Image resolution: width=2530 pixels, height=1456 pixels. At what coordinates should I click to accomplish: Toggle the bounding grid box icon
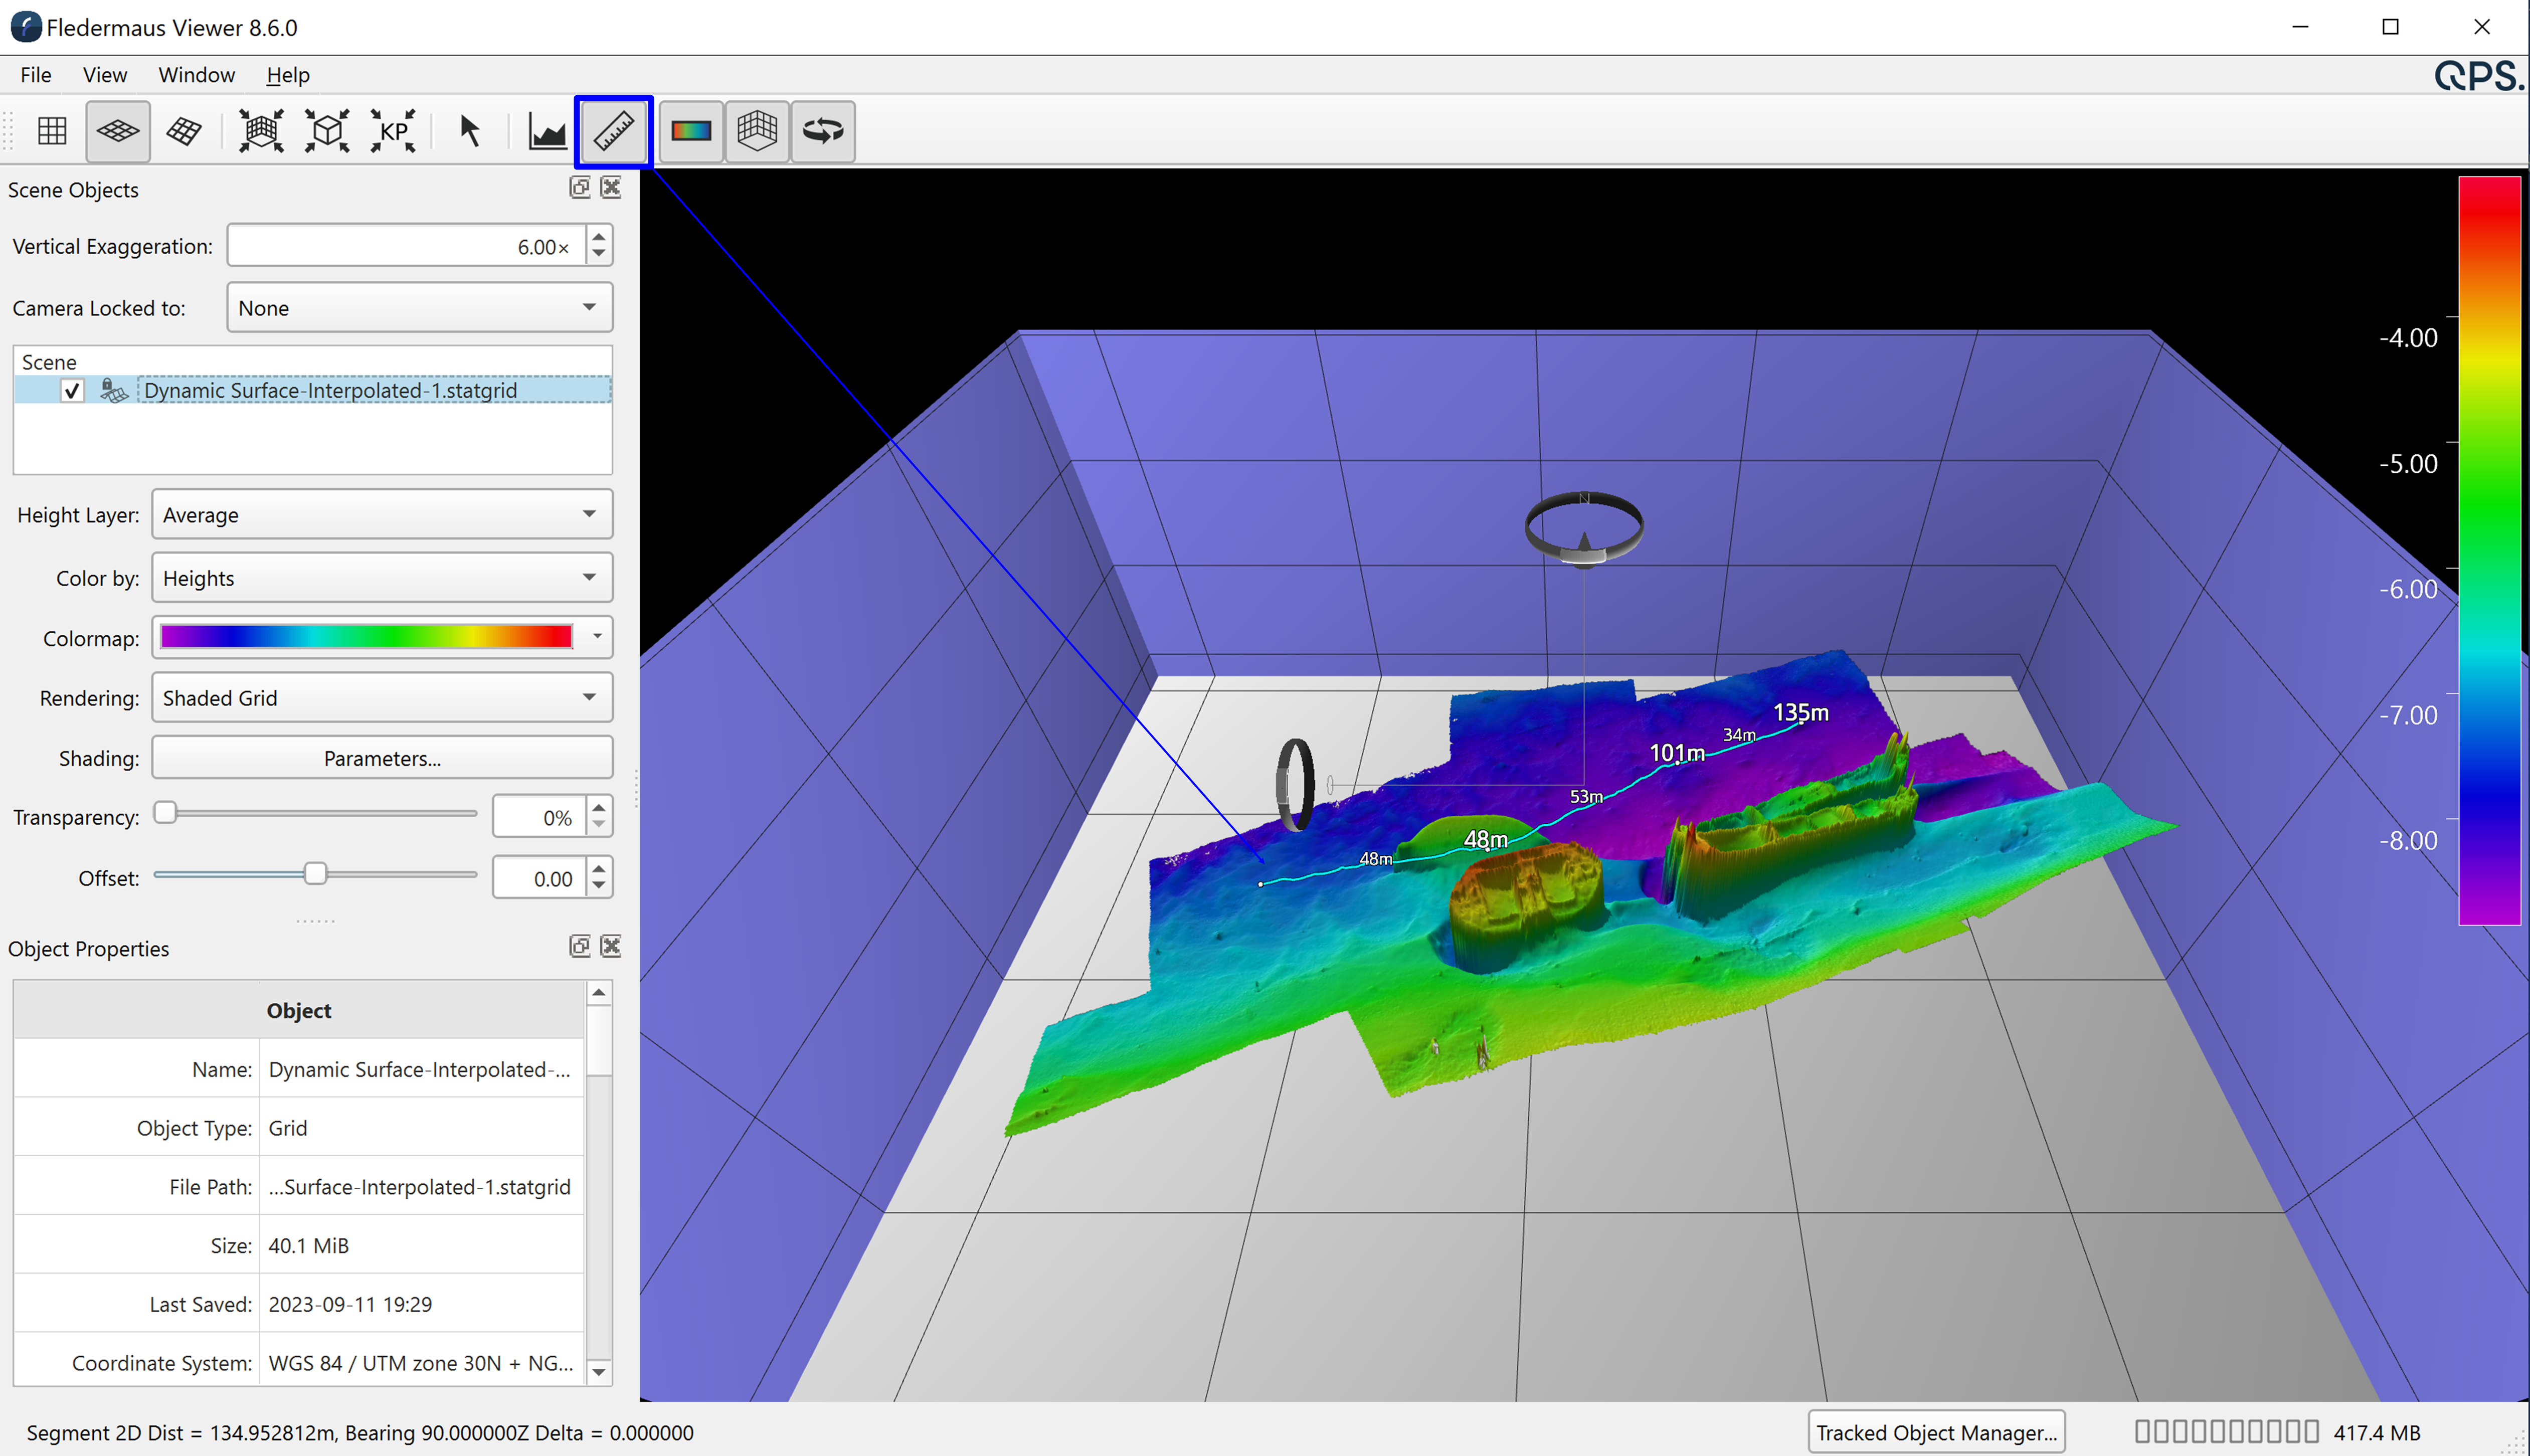tap(757, 131)
